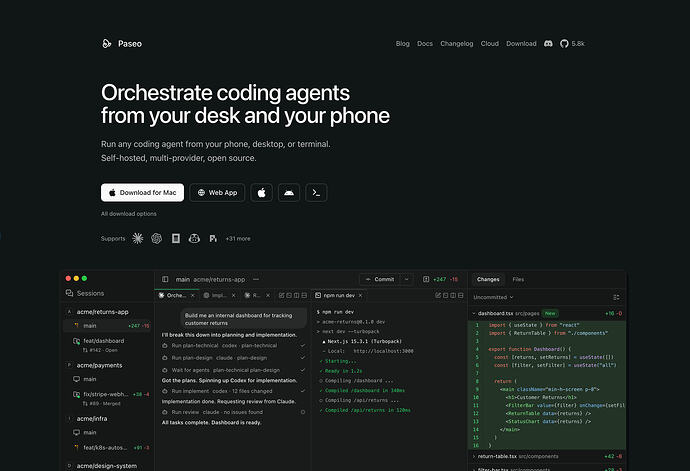Click the Copilot icon in Supports row
Image resolution: width=690 pixels, height=471 pixels.
coord(194,239)
